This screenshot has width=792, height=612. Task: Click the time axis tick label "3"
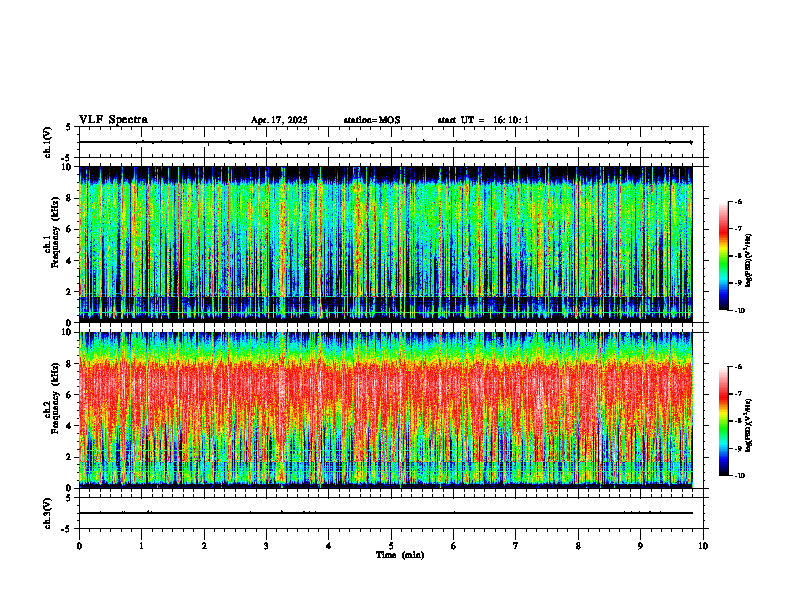pos(266,546)
